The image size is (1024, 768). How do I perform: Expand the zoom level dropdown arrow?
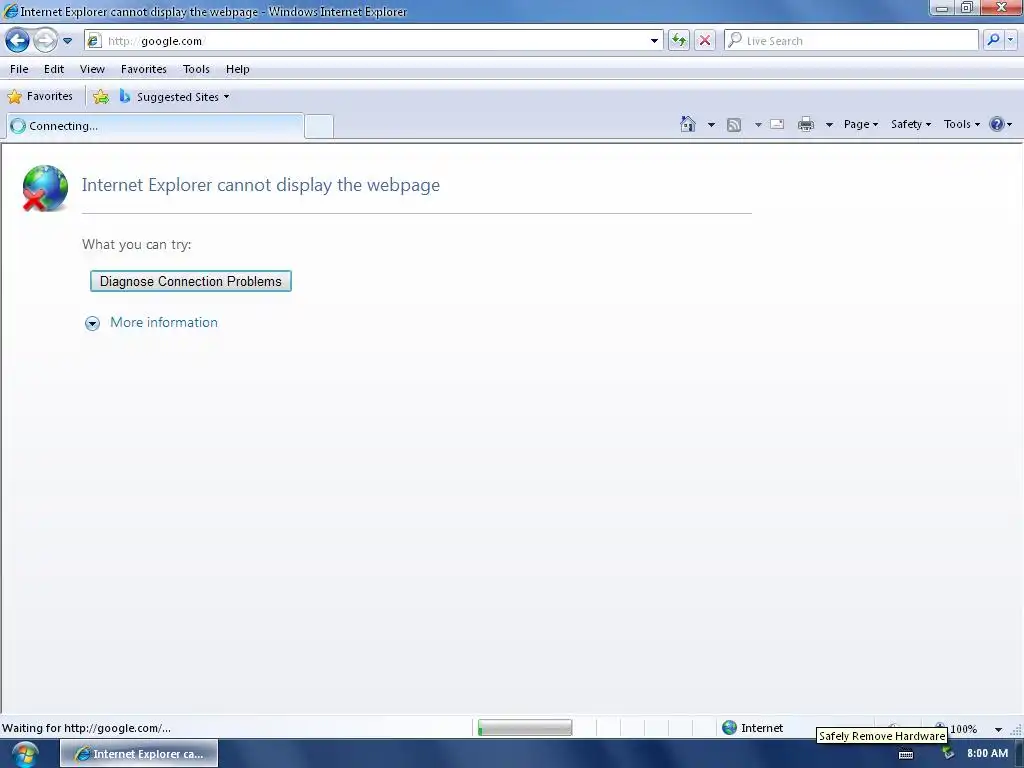pyautogui.click(x=998, y=729)
